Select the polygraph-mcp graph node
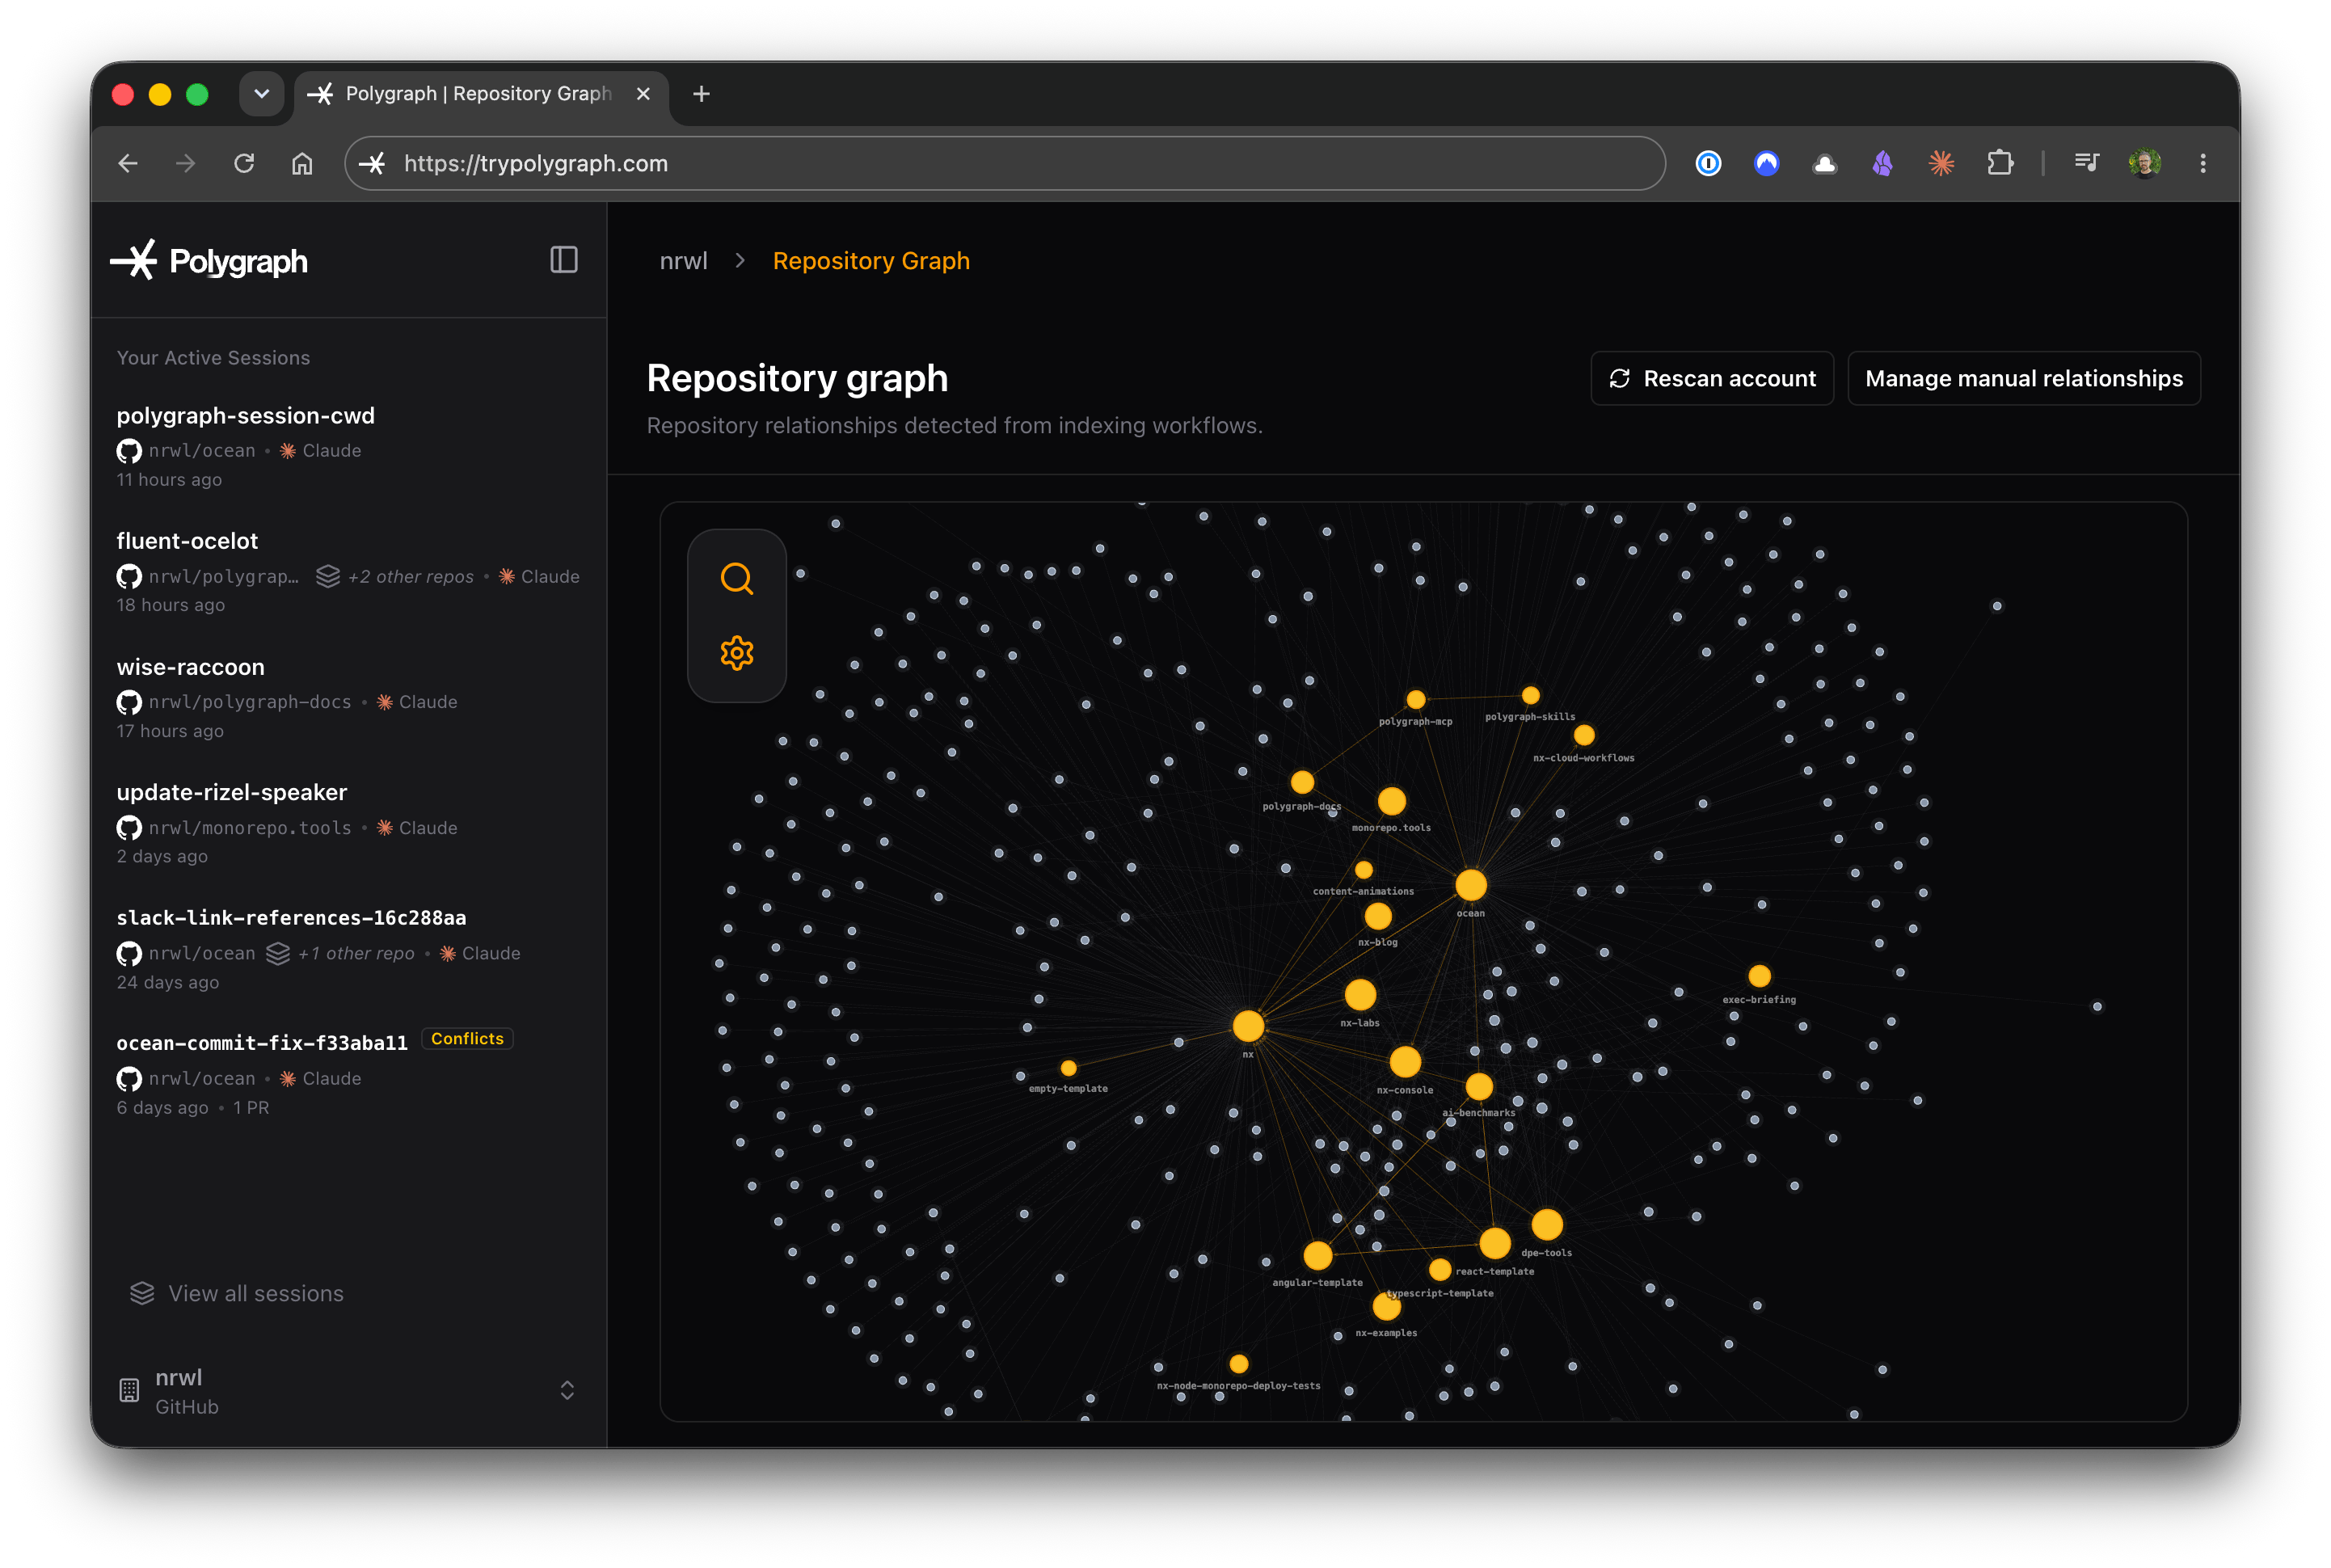Image resolution: width=2331 pixels, height=1568 pixels. (1416, 700)
